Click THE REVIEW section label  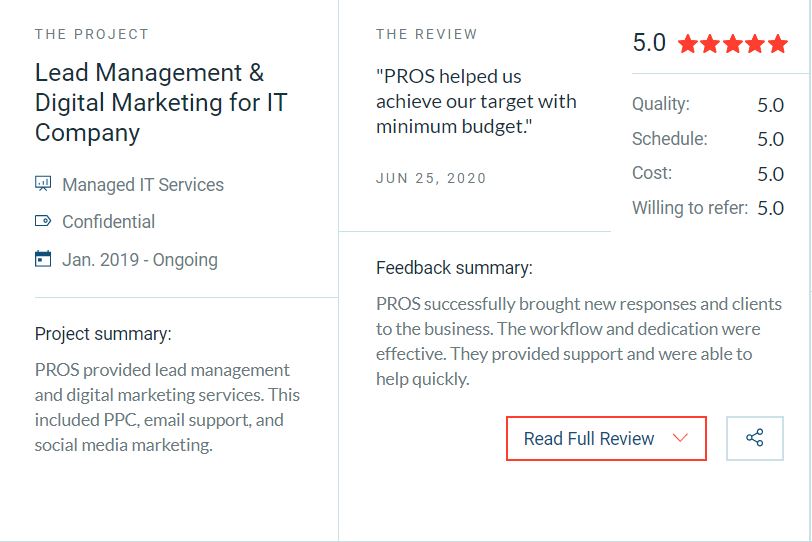coord(427,34)
